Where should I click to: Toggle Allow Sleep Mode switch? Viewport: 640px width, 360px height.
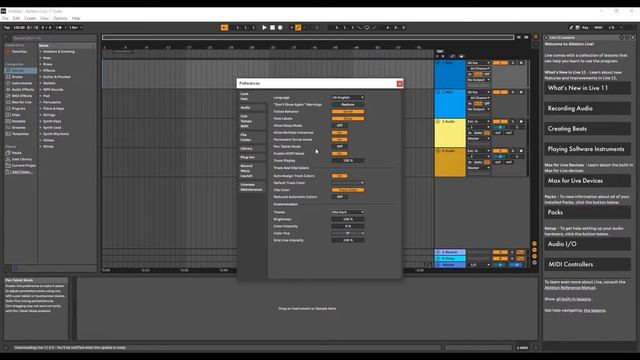[340, 125]
